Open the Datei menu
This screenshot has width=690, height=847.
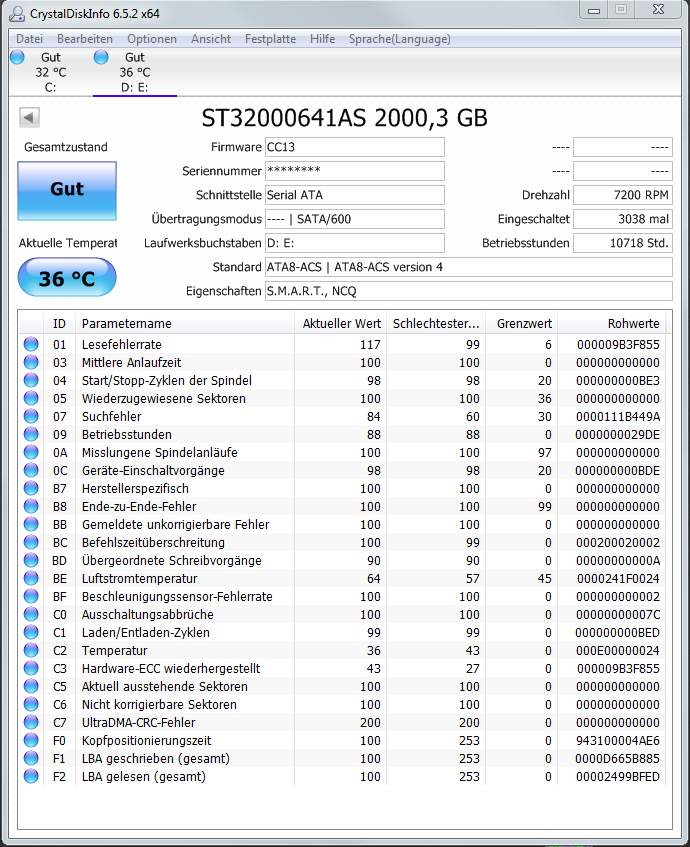point(29,39)
